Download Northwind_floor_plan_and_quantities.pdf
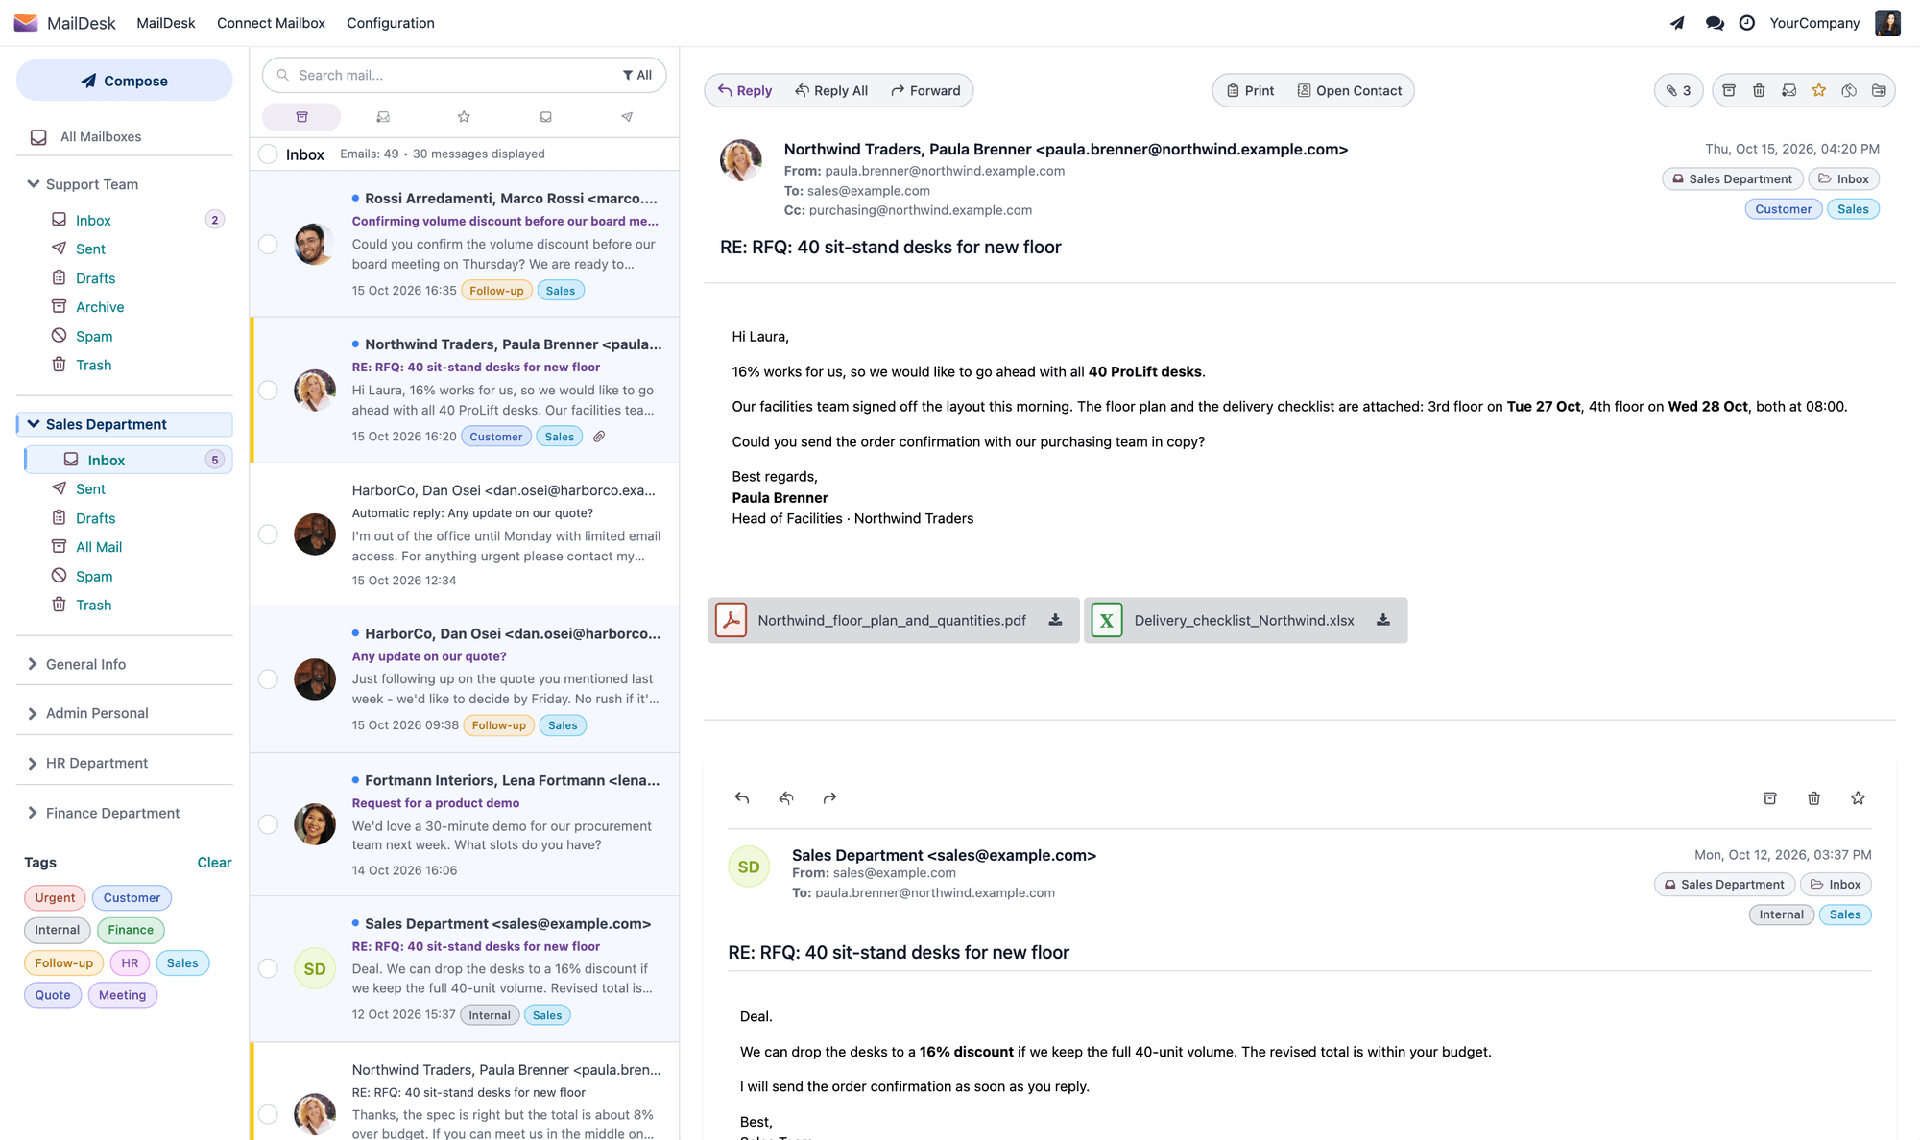This screenshot has width=1920, height=1140. [1055, 620]
